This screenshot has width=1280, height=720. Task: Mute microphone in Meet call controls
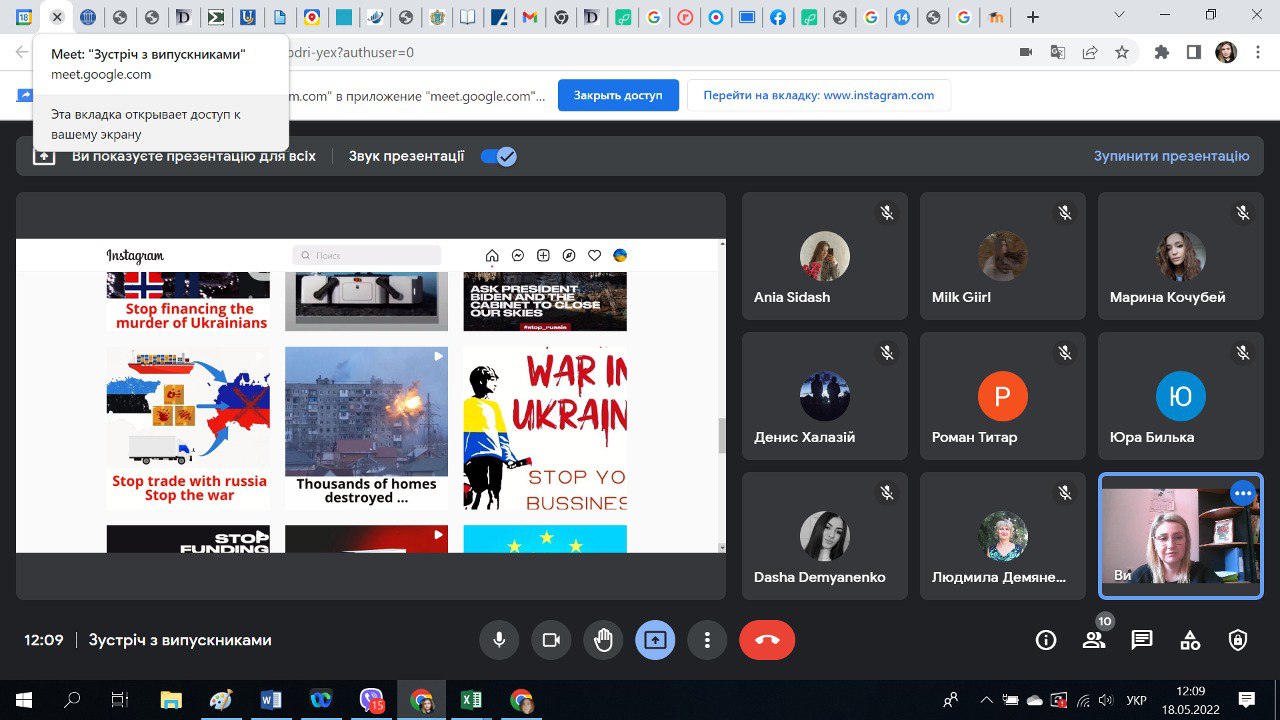(x=499, y=640)
